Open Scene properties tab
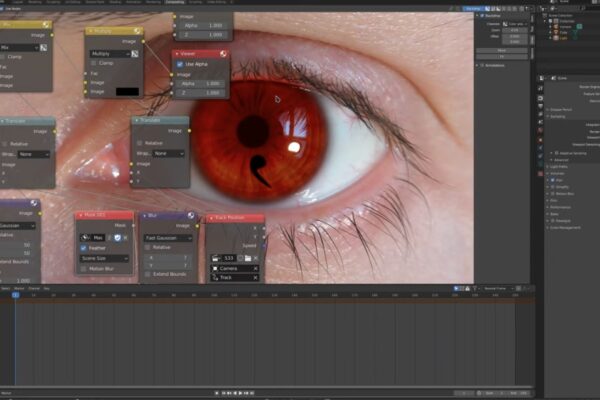 coord(540,122)
